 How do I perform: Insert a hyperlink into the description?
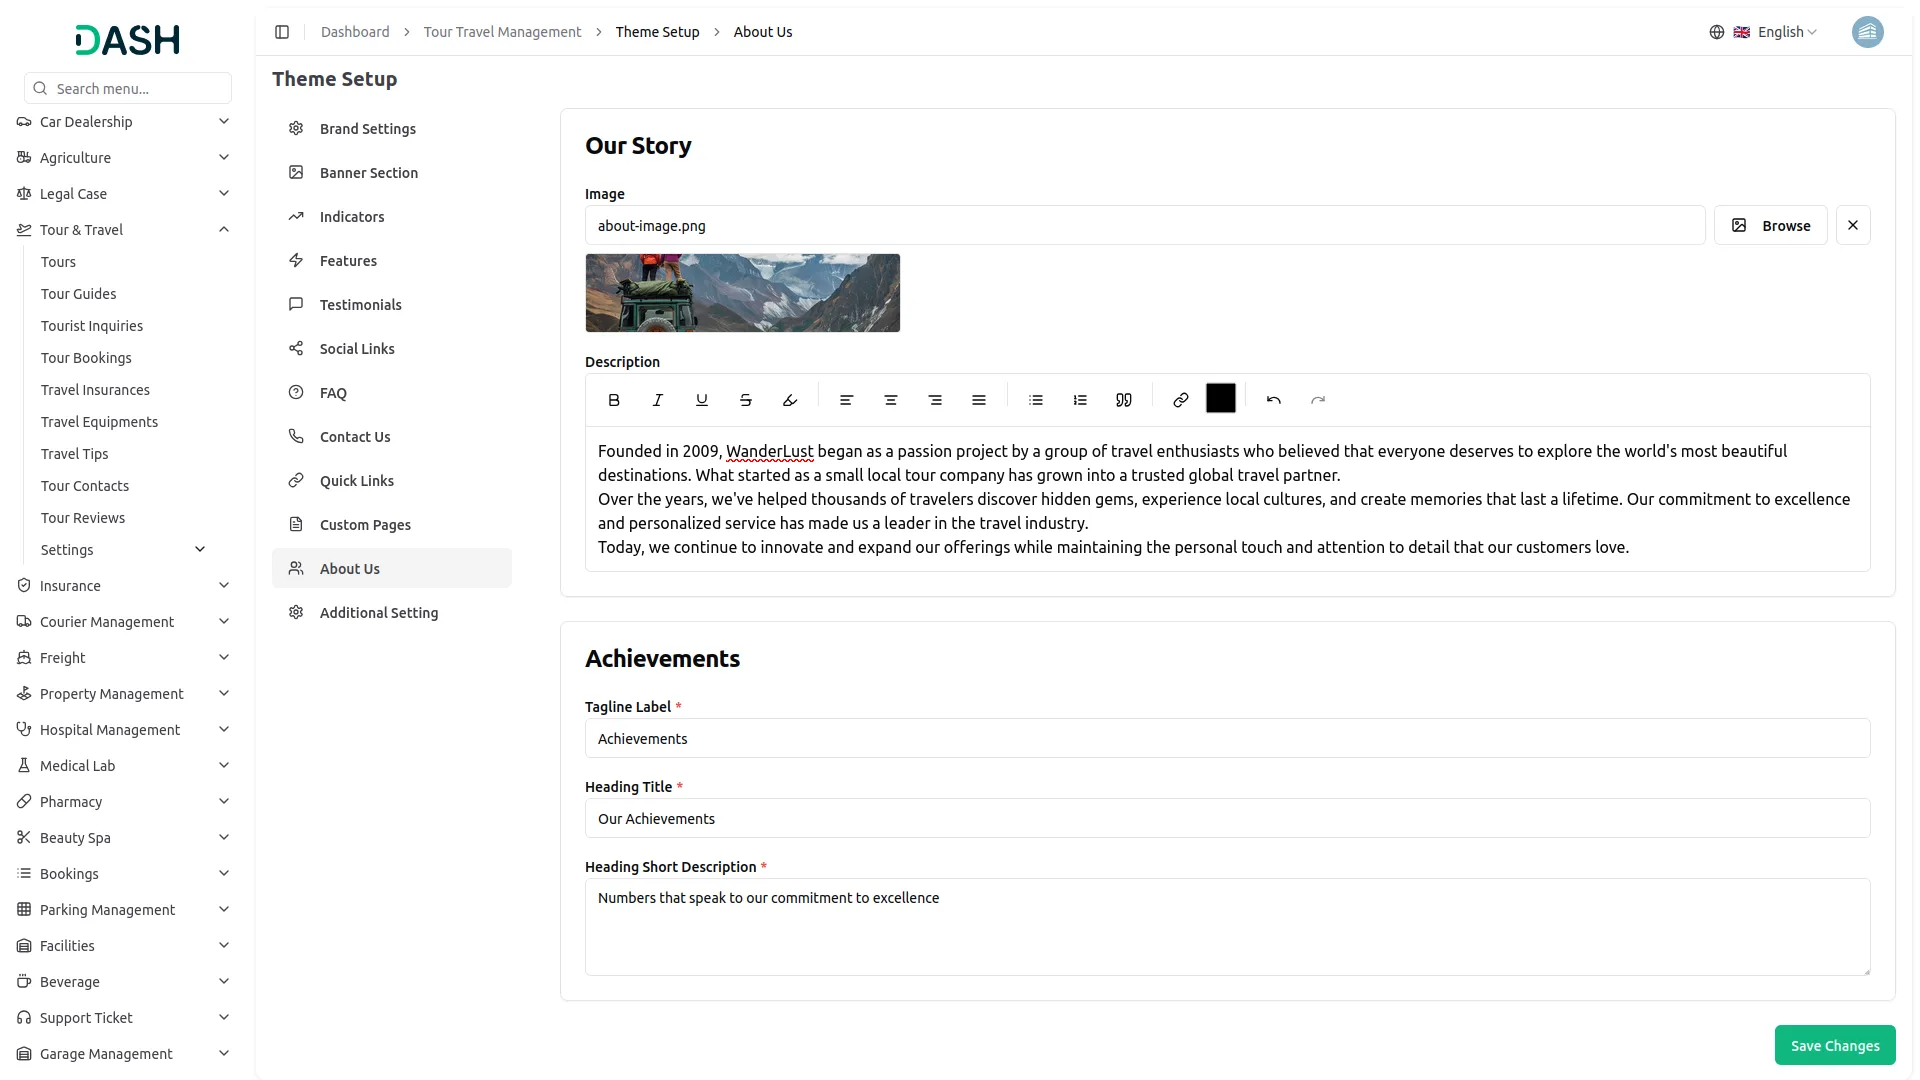[x=1181, y=399]
